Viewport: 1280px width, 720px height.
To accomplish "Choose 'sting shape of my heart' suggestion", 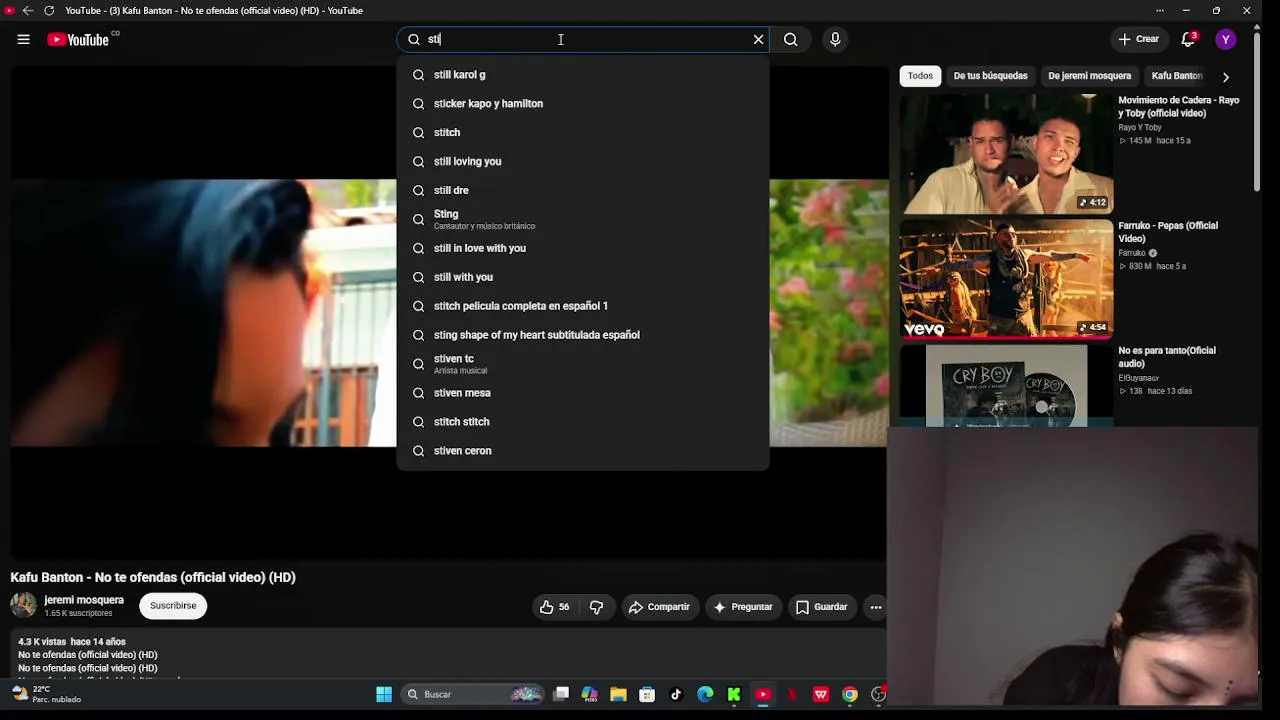I will click(x=583, y=336).
